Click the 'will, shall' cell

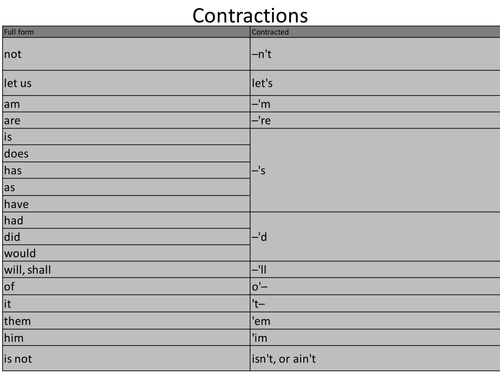[x=126, y=270]
